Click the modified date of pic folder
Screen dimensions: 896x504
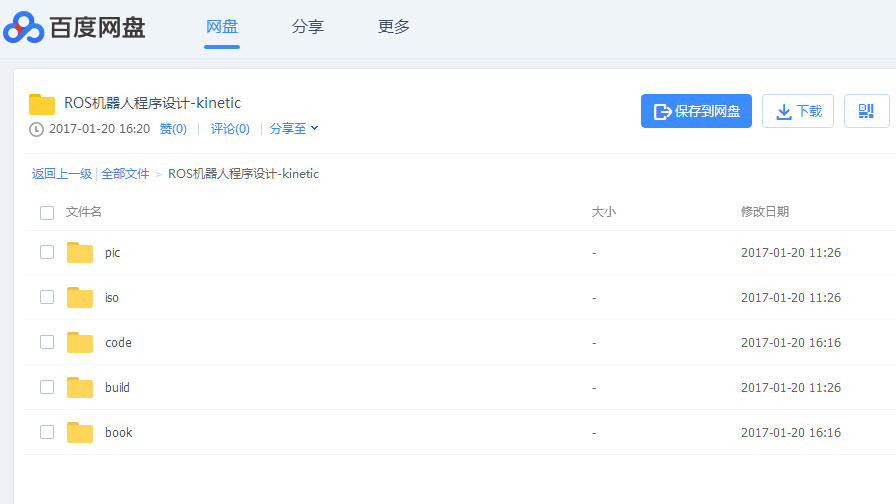click(x=791, y=253)
